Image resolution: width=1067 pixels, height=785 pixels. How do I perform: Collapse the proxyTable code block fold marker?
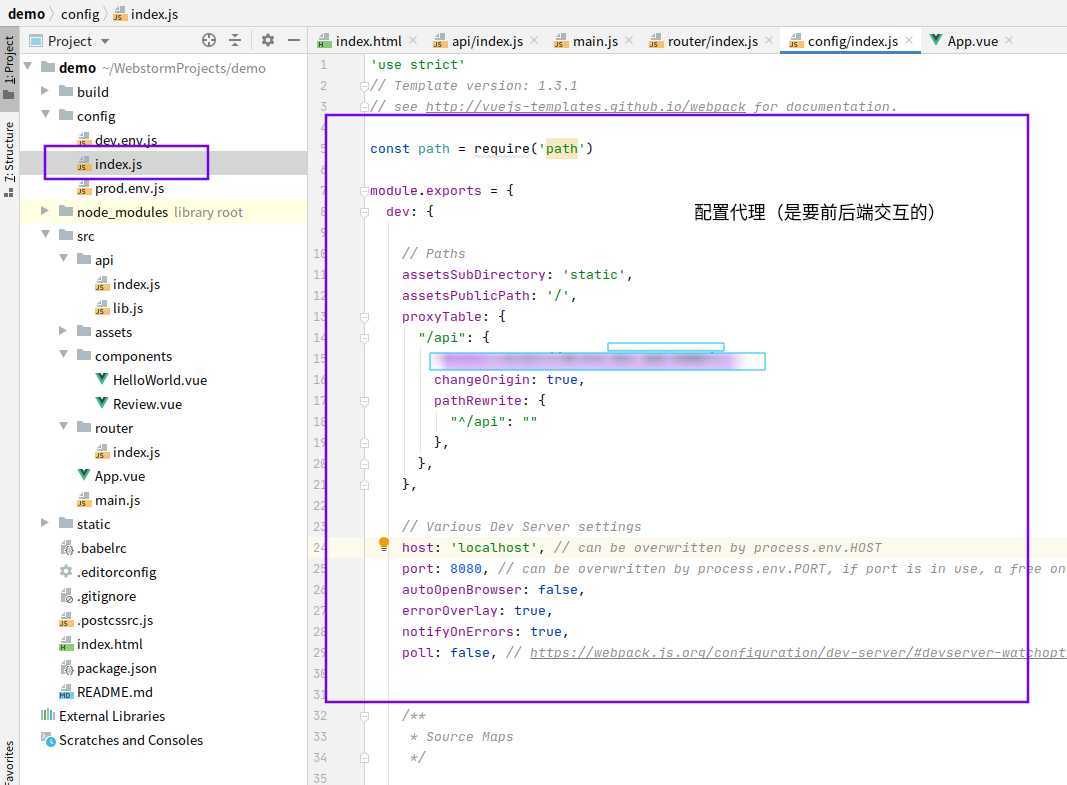point(364,317)
